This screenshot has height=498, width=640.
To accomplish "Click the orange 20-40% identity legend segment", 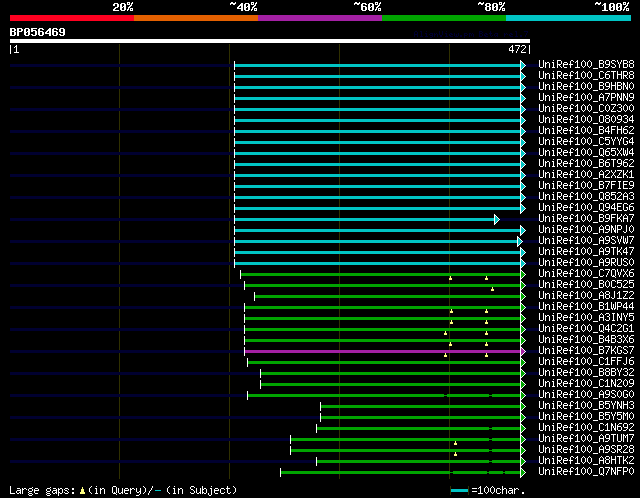I will coord(196,18).
